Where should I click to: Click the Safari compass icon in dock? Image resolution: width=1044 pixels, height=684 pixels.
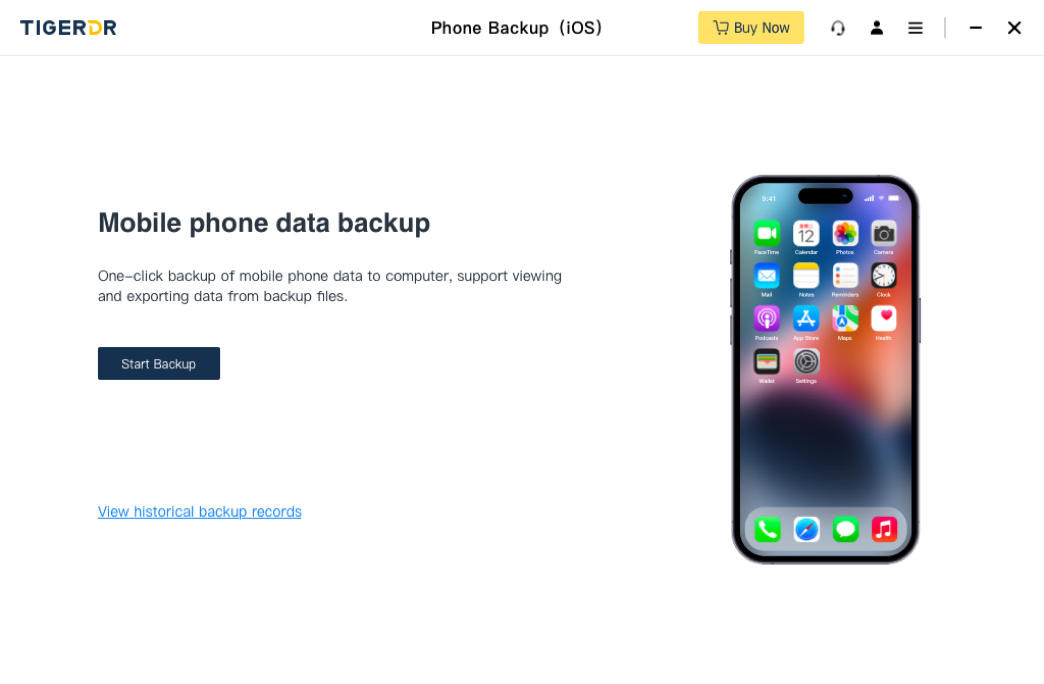[x=806, y=529]
